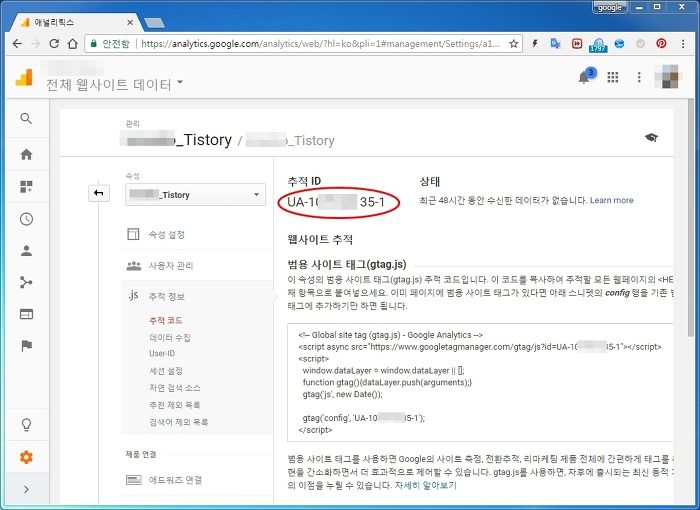
Task: Select 추적 코드 submenu item
Action: (166, 321)
